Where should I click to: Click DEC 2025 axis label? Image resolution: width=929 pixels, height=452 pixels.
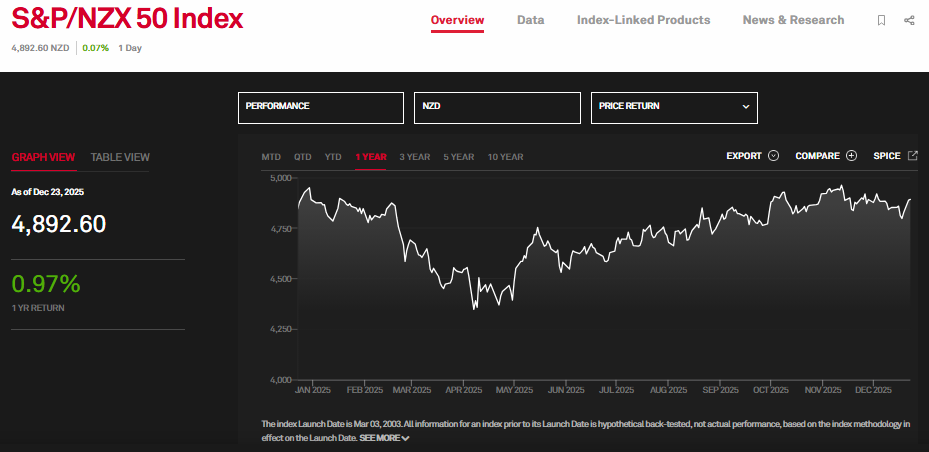point(873,390)
